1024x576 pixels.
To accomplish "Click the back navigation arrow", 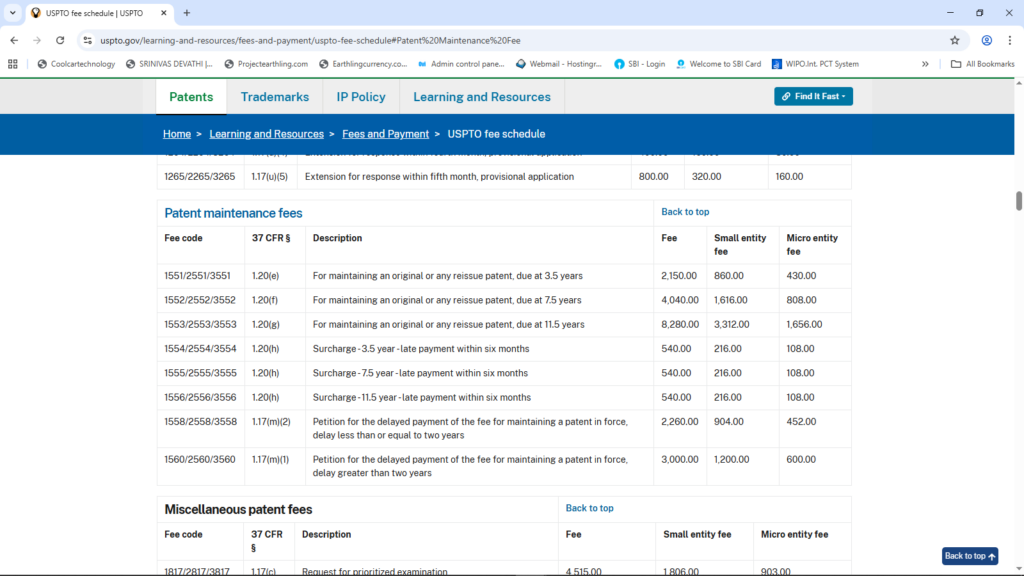I will tap(14, 40).
